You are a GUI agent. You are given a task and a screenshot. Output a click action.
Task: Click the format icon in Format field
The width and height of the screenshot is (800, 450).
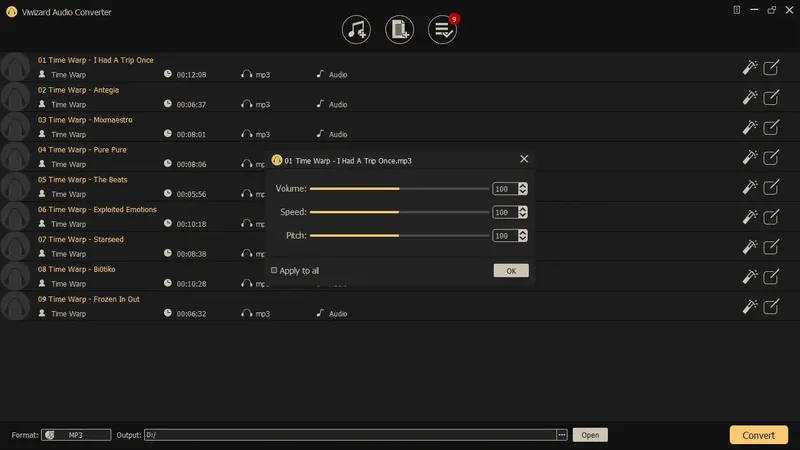tap(49, 435)
